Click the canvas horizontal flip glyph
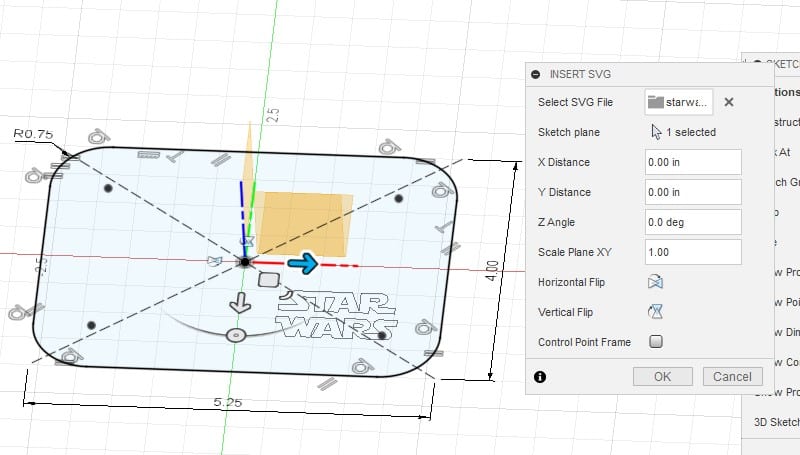The image size is (800, 455). coord(215,261)
